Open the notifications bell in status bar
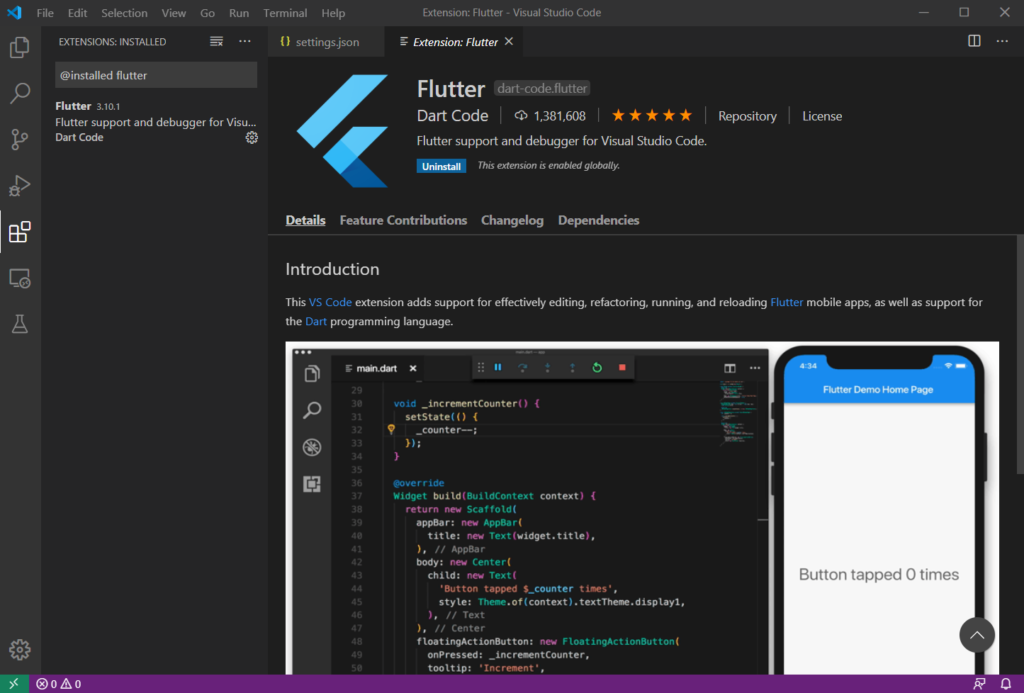The height and width of the screenshot is (693, 1024). (x=1006, y=684)
